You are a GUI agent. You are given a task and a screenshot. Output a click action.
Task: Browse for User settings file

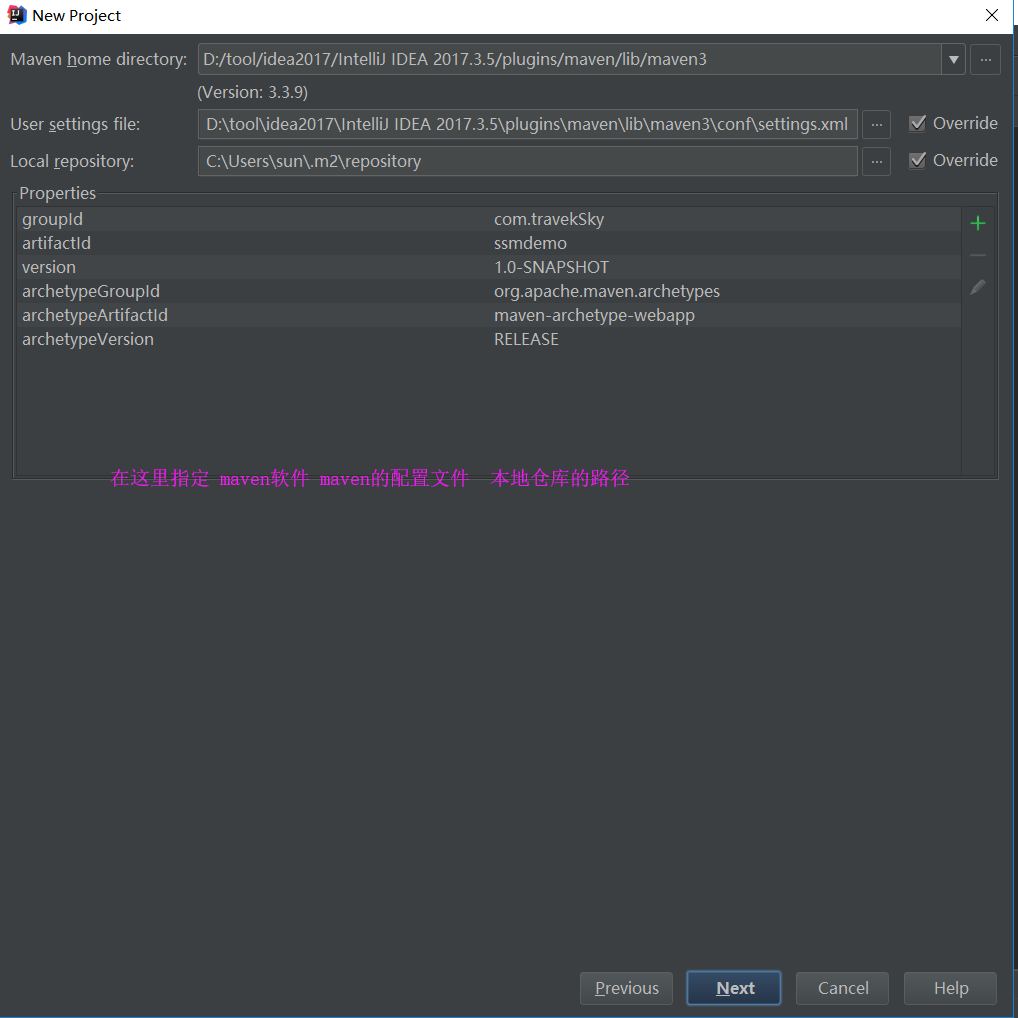coord(876,125)
